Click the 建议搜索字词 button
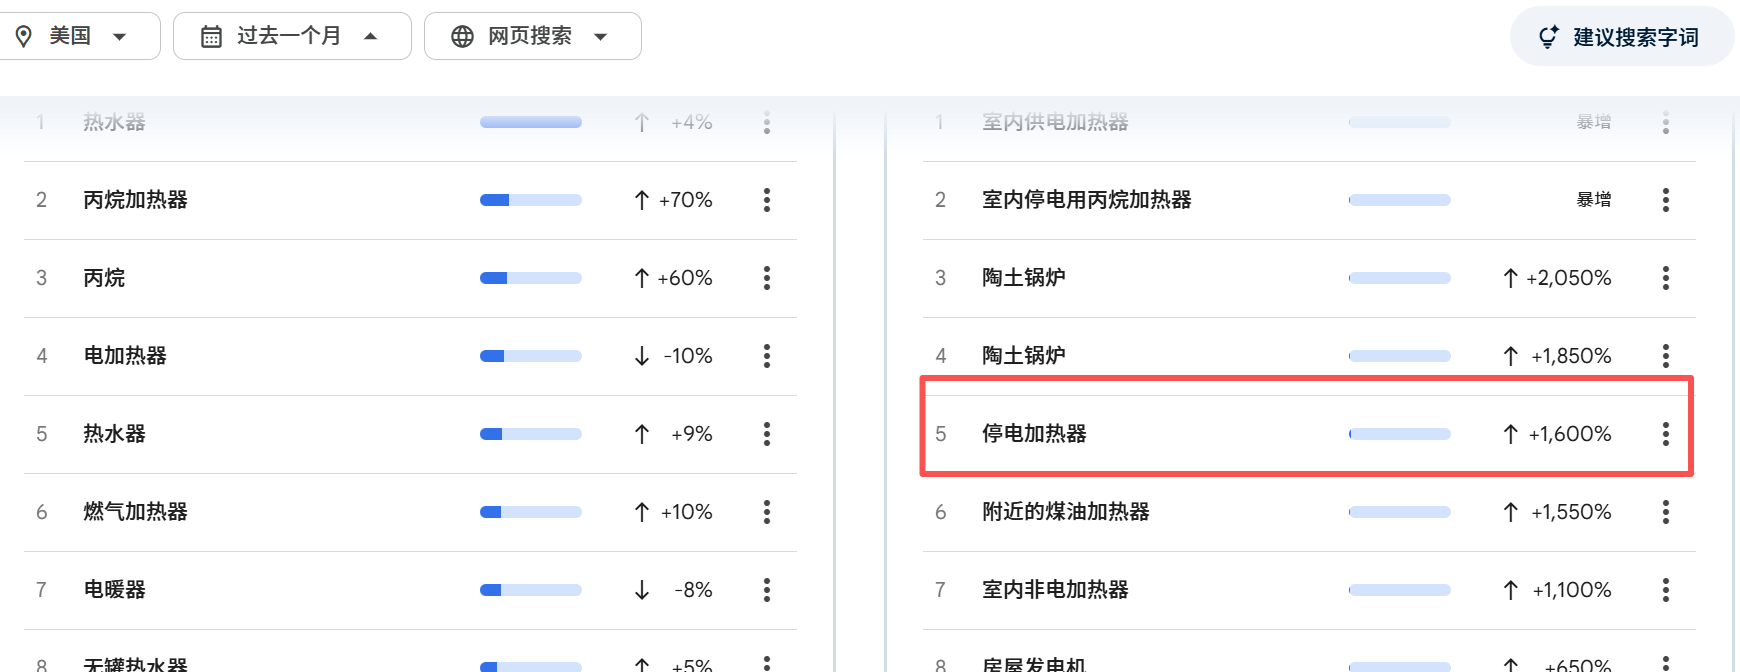 (x=1621, y=37)
